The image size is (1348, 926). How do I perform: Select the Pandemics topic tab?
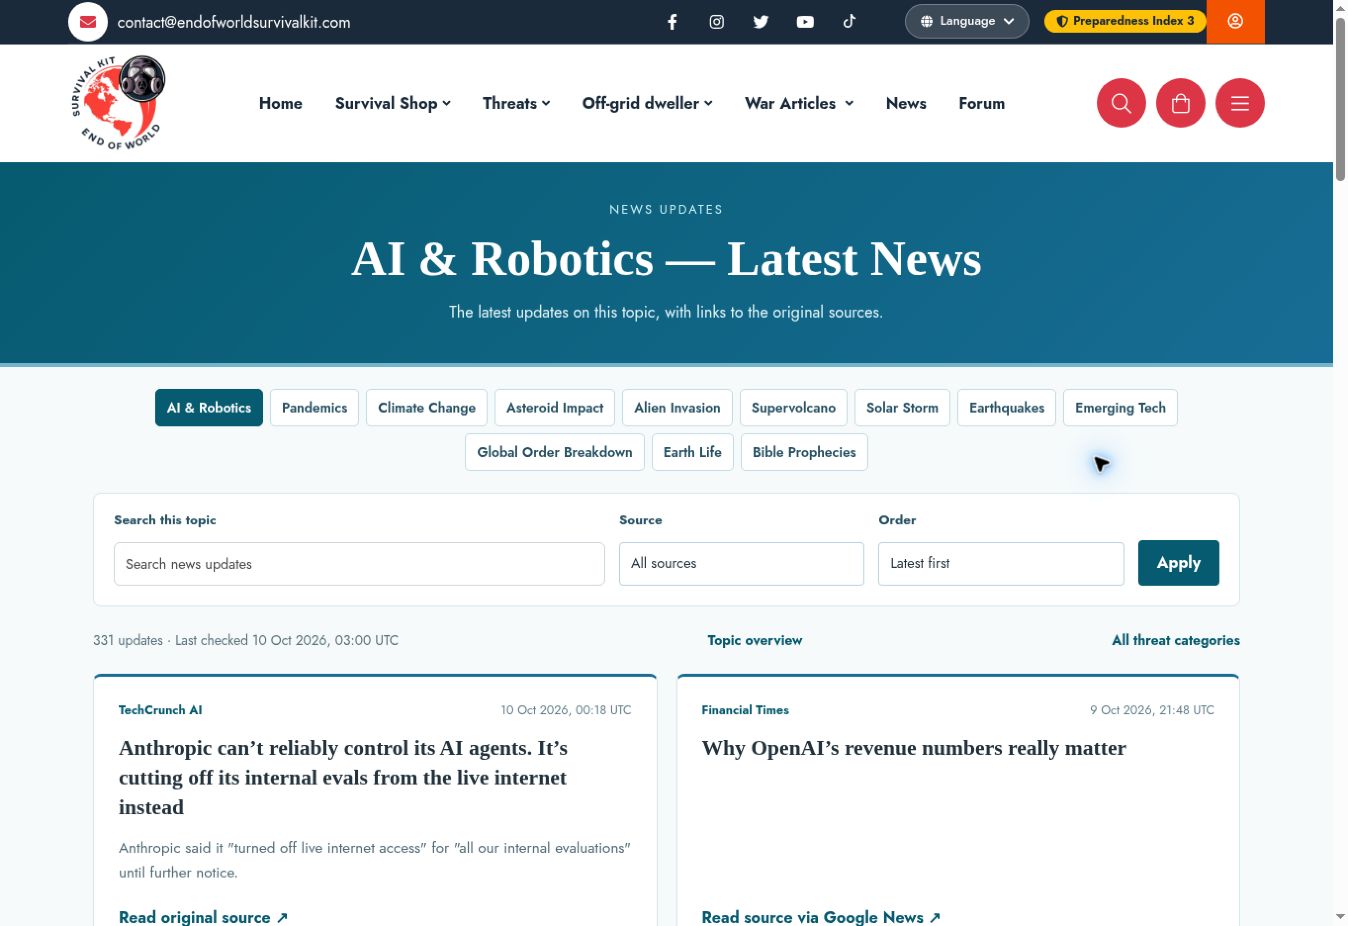pyautogui.click(x=314, y=408)
